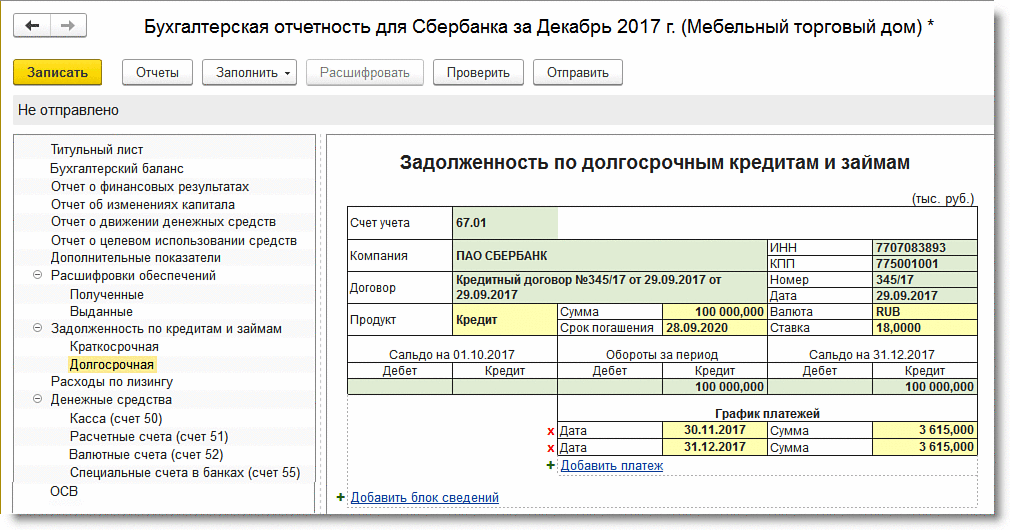Viewport: 1010px width, 530px height.
Task: Open Бухгалтерский баланс in the tree
Action: click(x=117, y=169)
